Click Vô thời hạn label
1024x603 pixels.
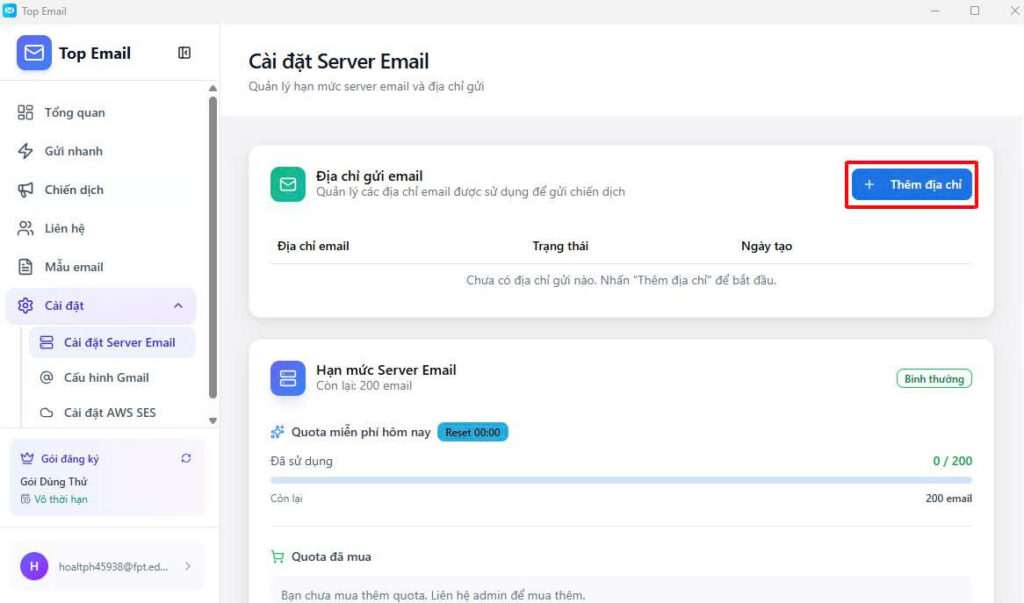(x=61, y=499)
